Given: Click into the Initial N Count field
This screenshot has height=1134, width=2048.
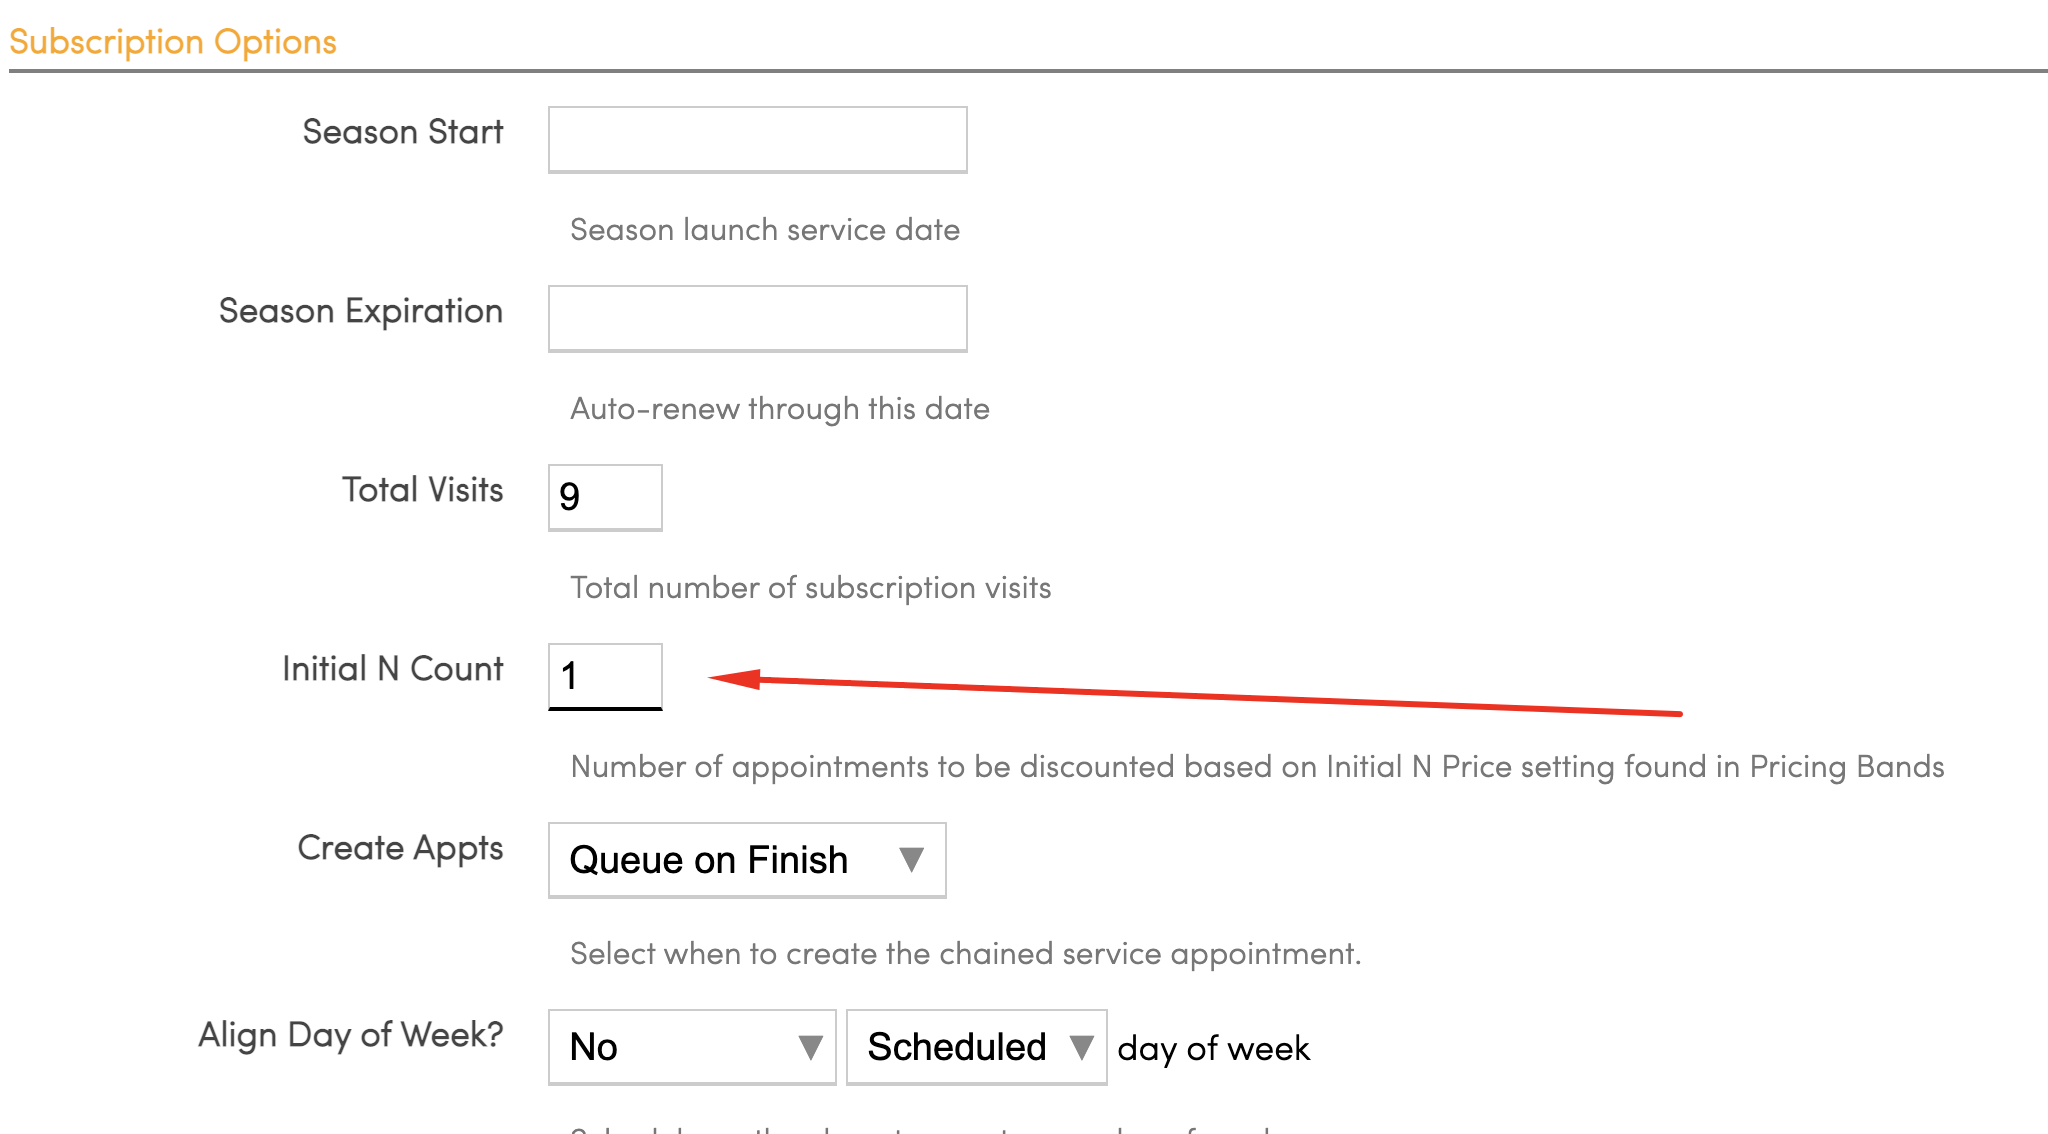Looking at the screenshot, I should click(605, 676).
